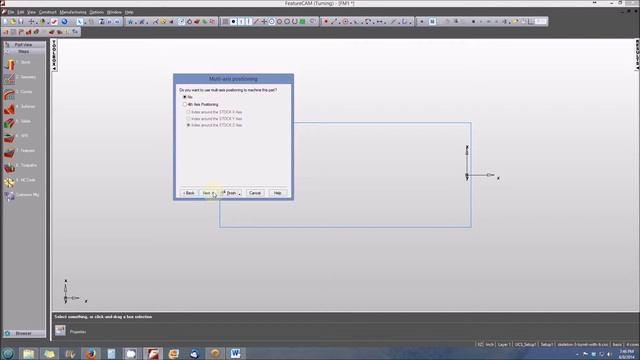Click the black dot snap toolbar icon

click(x=233, y=21)
